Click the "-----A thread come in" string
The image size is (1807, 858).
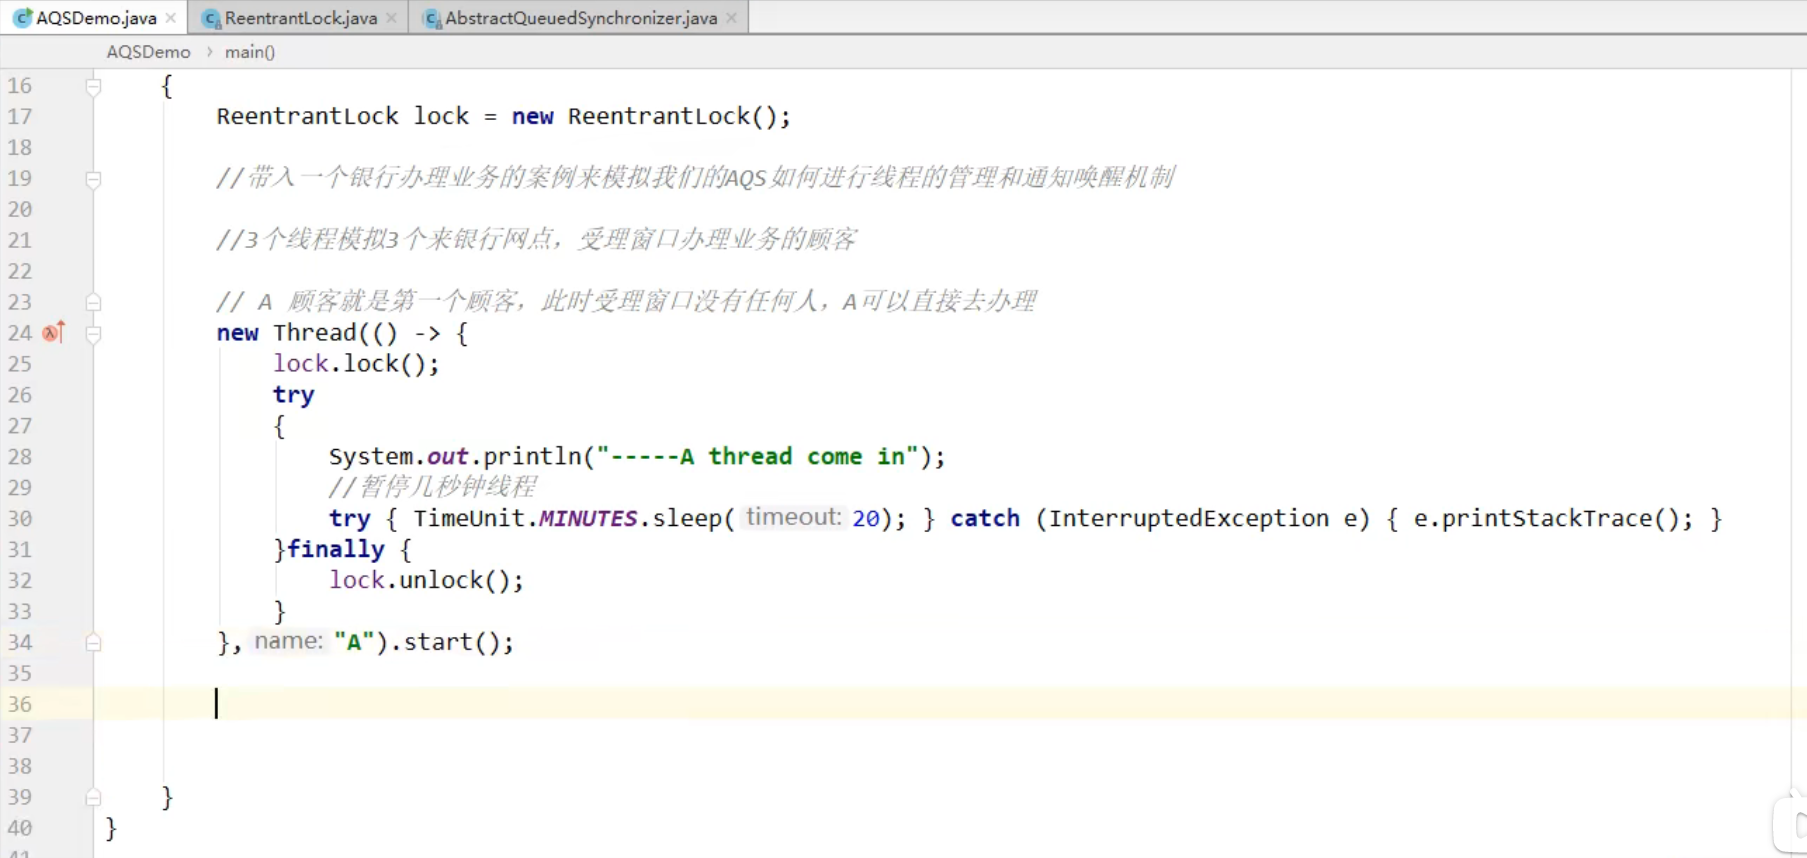click(757, 457)
